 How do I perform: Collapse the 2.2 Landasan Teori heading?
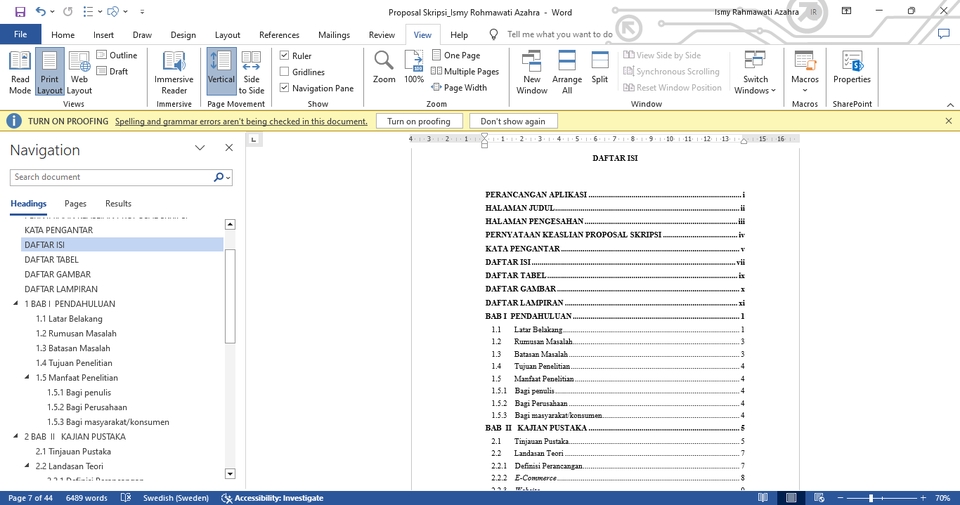pyautogui.click(x=27, y=466)
